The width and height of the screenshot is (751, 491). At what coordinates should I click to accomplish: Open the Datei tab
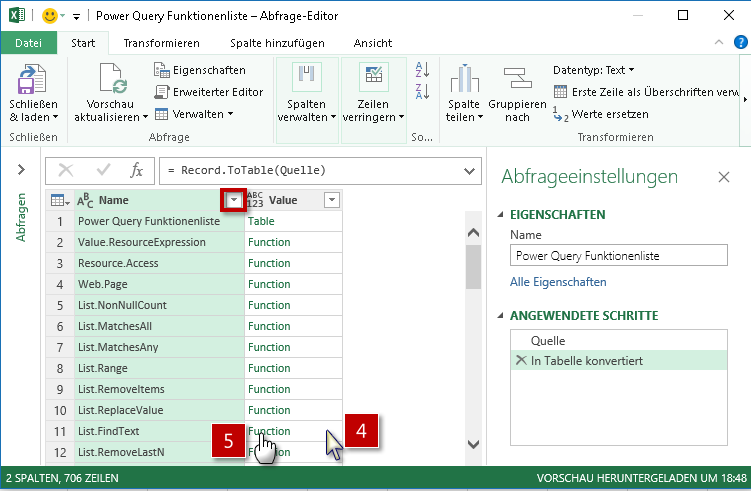pos(29,43)
